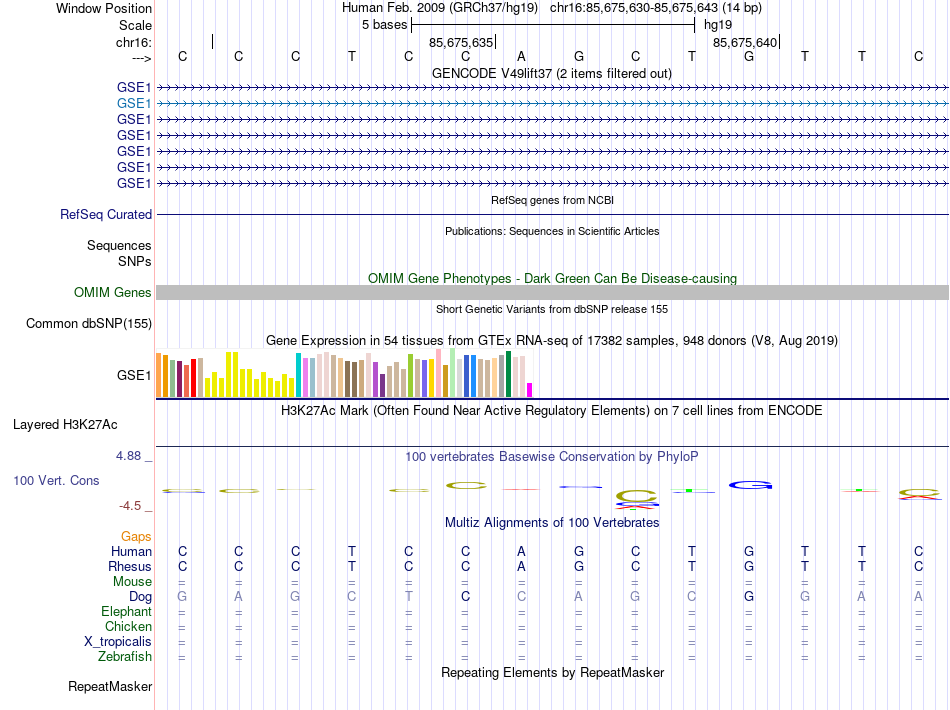This screenshot has width=950, height=710.
Task: Click the GSE1 label beside expression chart
Action: tap(134, 376)
